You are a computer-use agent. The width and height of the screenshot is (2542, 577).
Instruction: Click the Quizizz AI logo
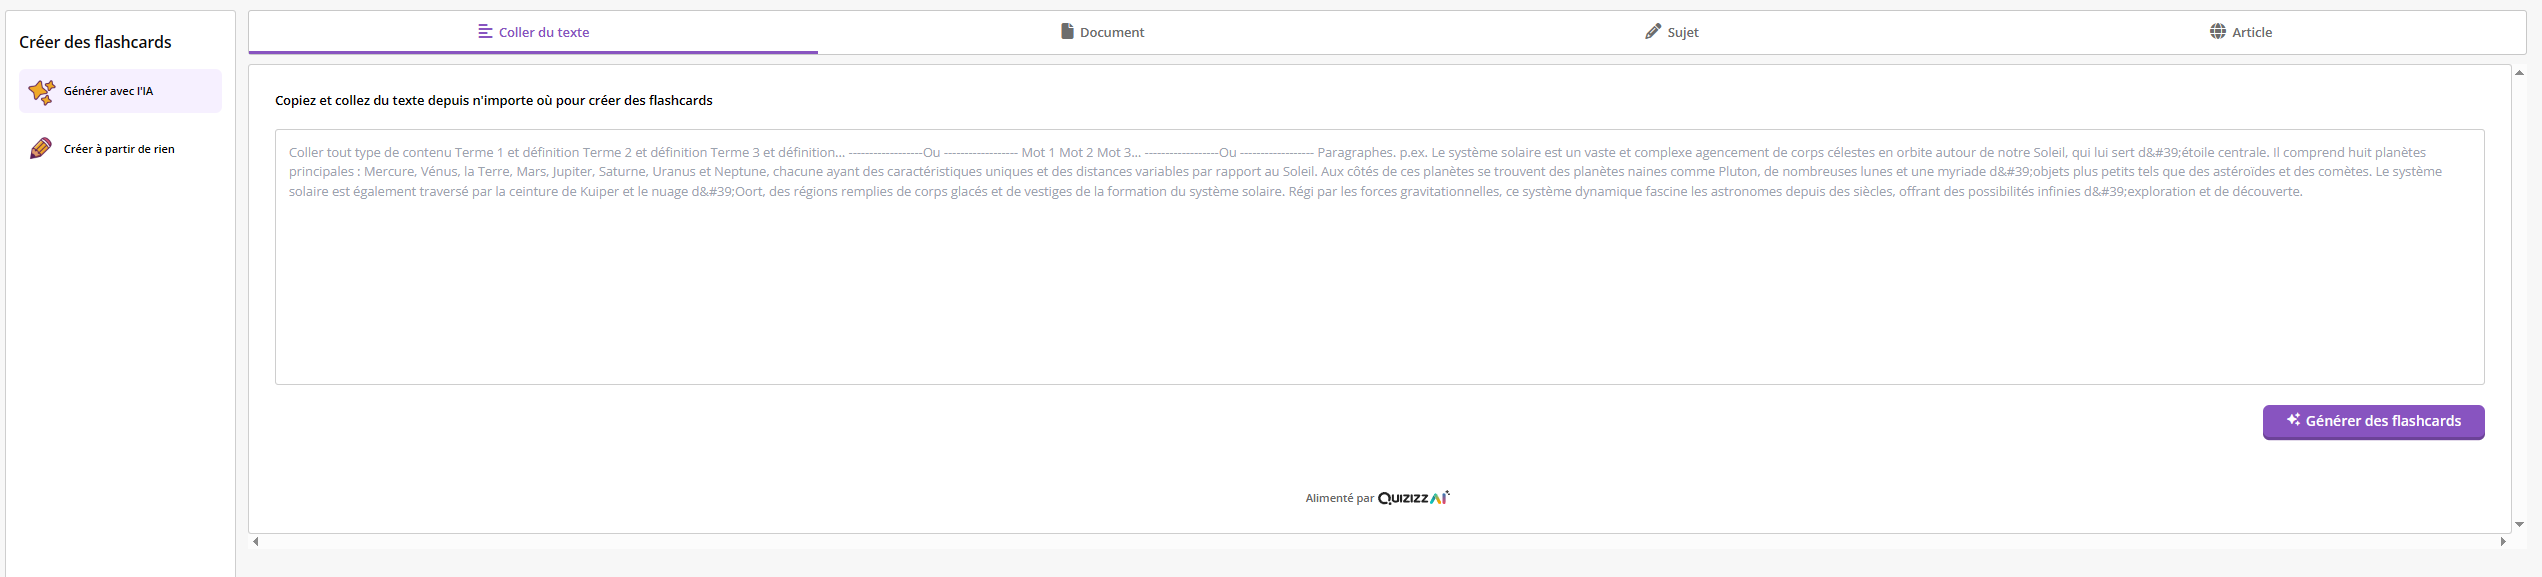point(1413,497)
